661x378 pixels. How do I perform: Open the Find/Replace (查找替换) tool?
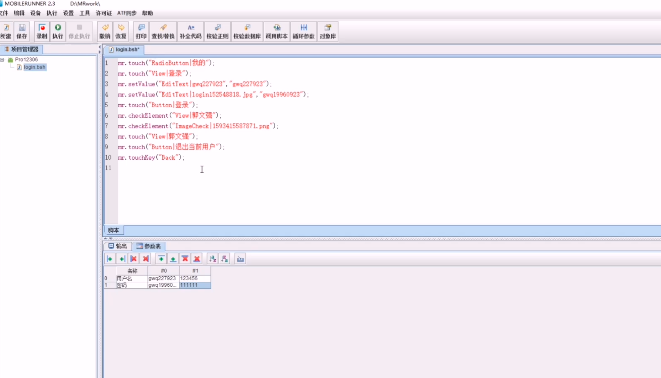point(163,31)
